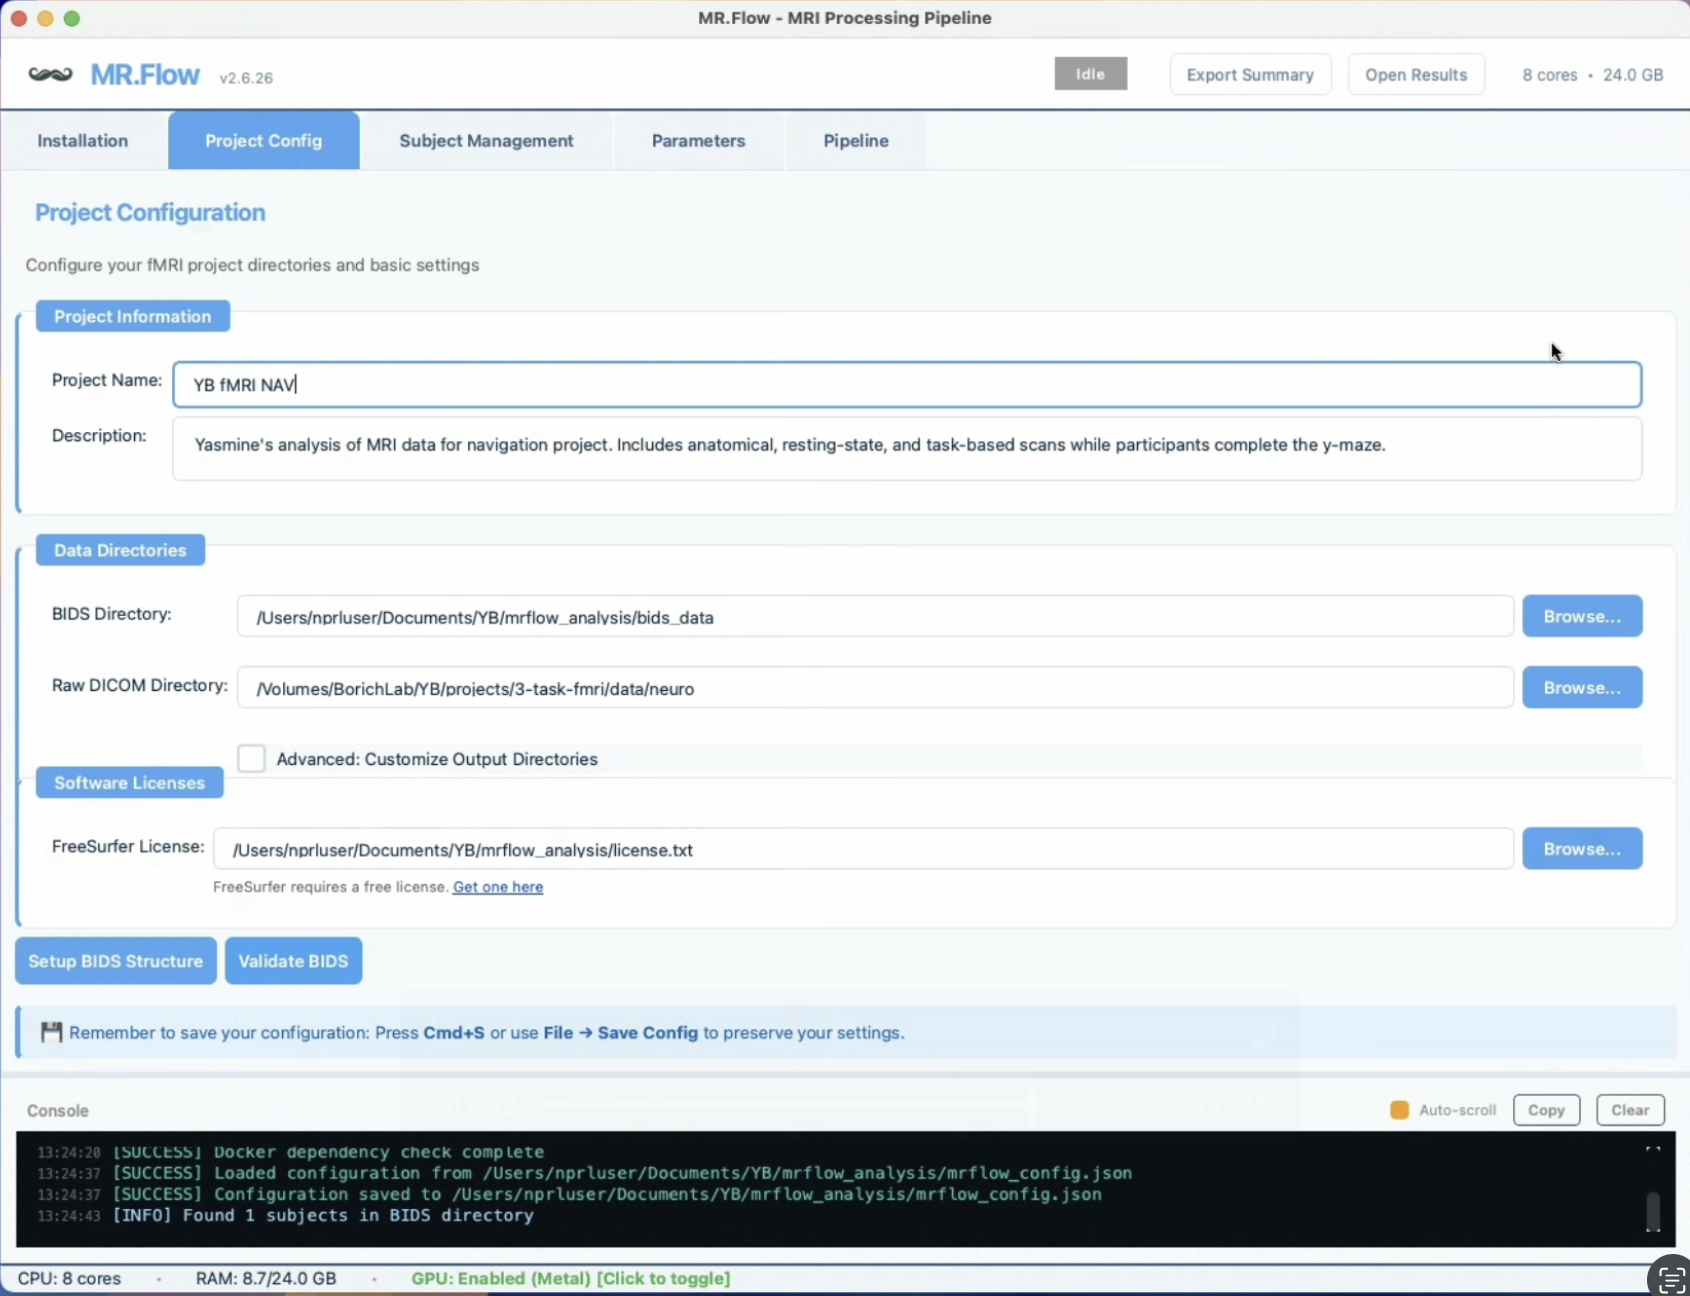The image size is (1690, 1296).
Task: Click the Export Summary button
Action: pos(1250,73)
